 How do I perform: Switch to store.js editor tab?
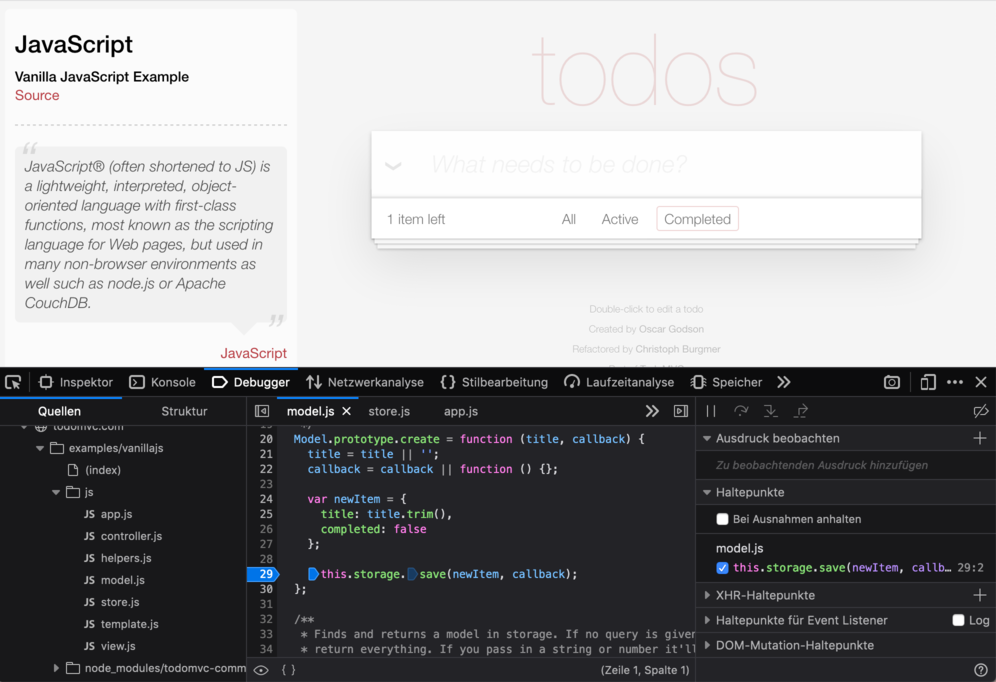[x=389, y=411]
